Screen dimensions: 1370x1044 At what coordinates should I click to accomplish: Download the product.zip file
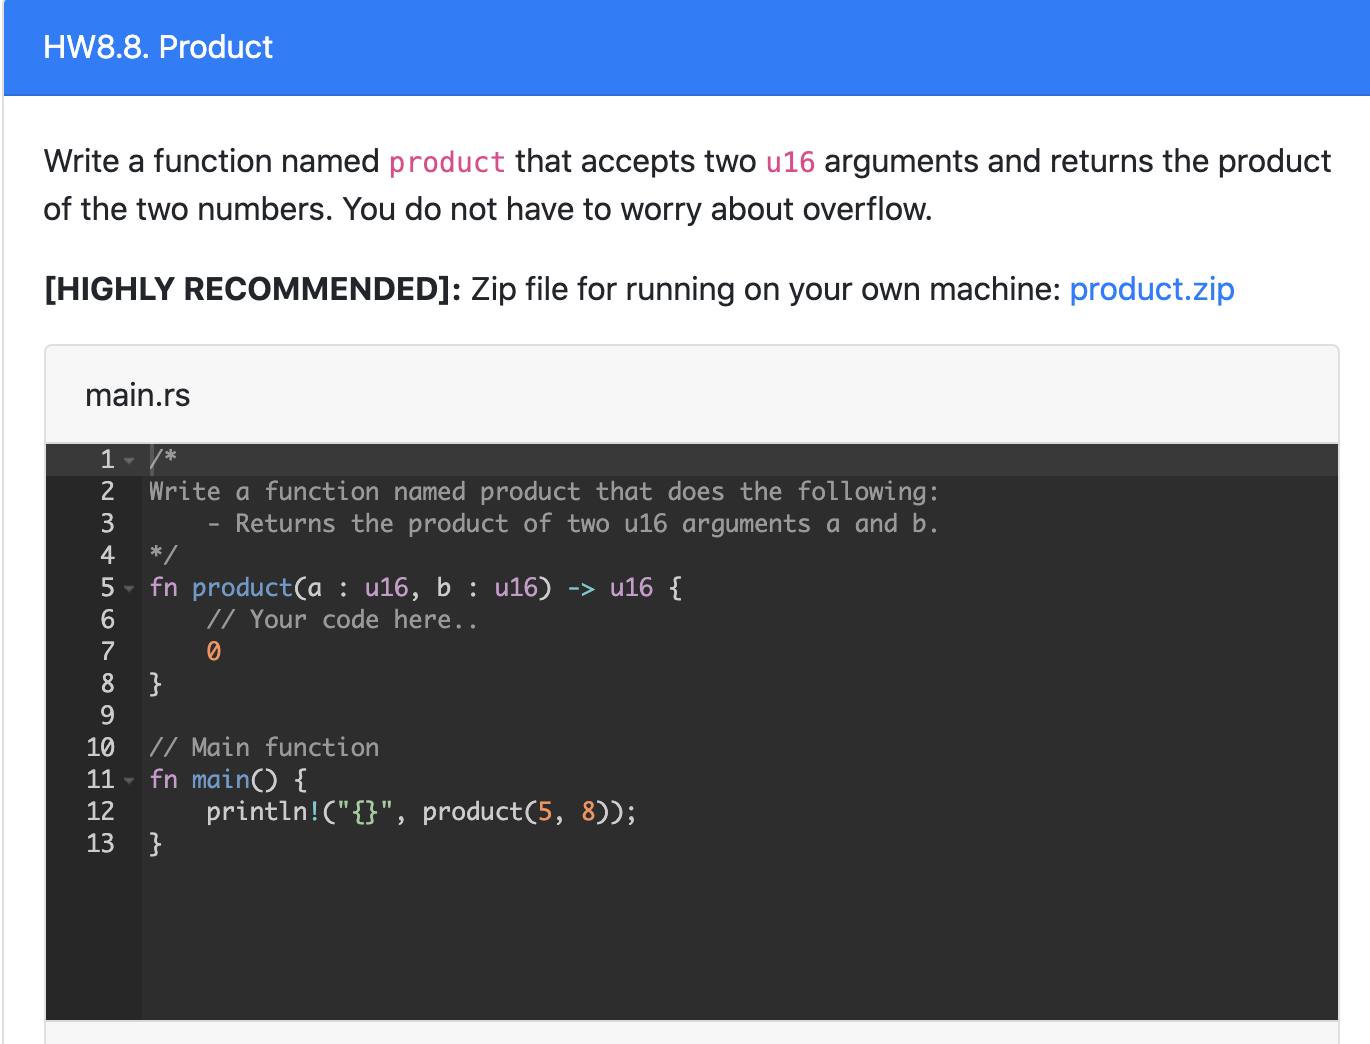tap(1151, 289)
